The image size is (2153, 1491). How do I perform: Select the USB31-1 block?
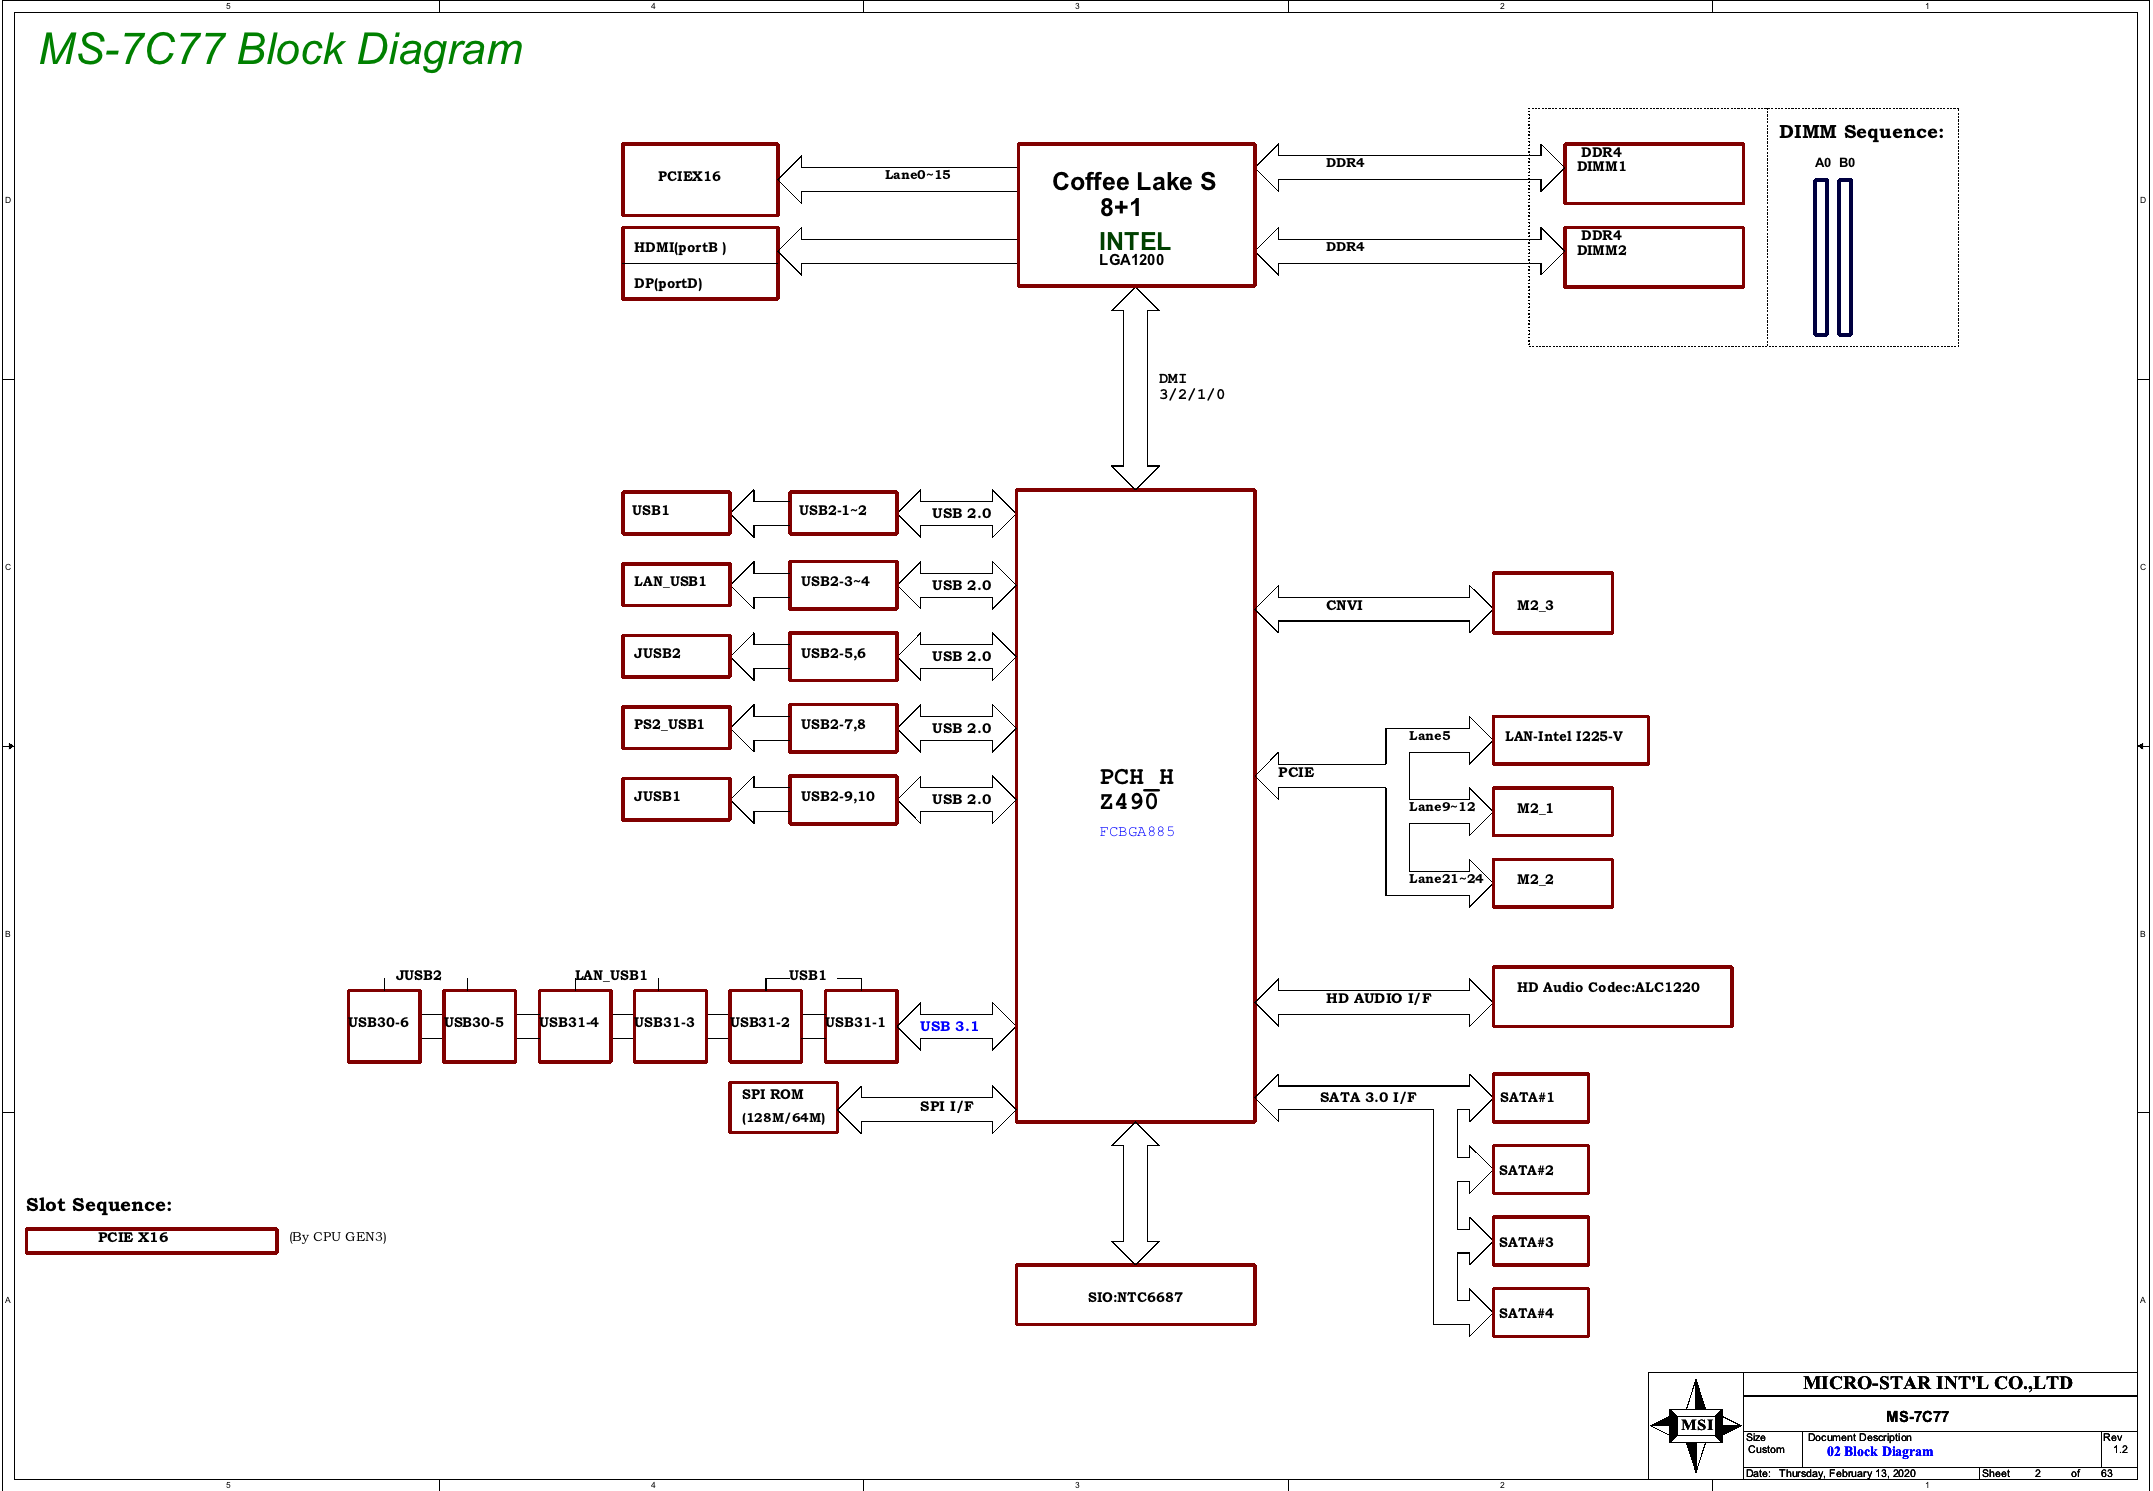861,1026
